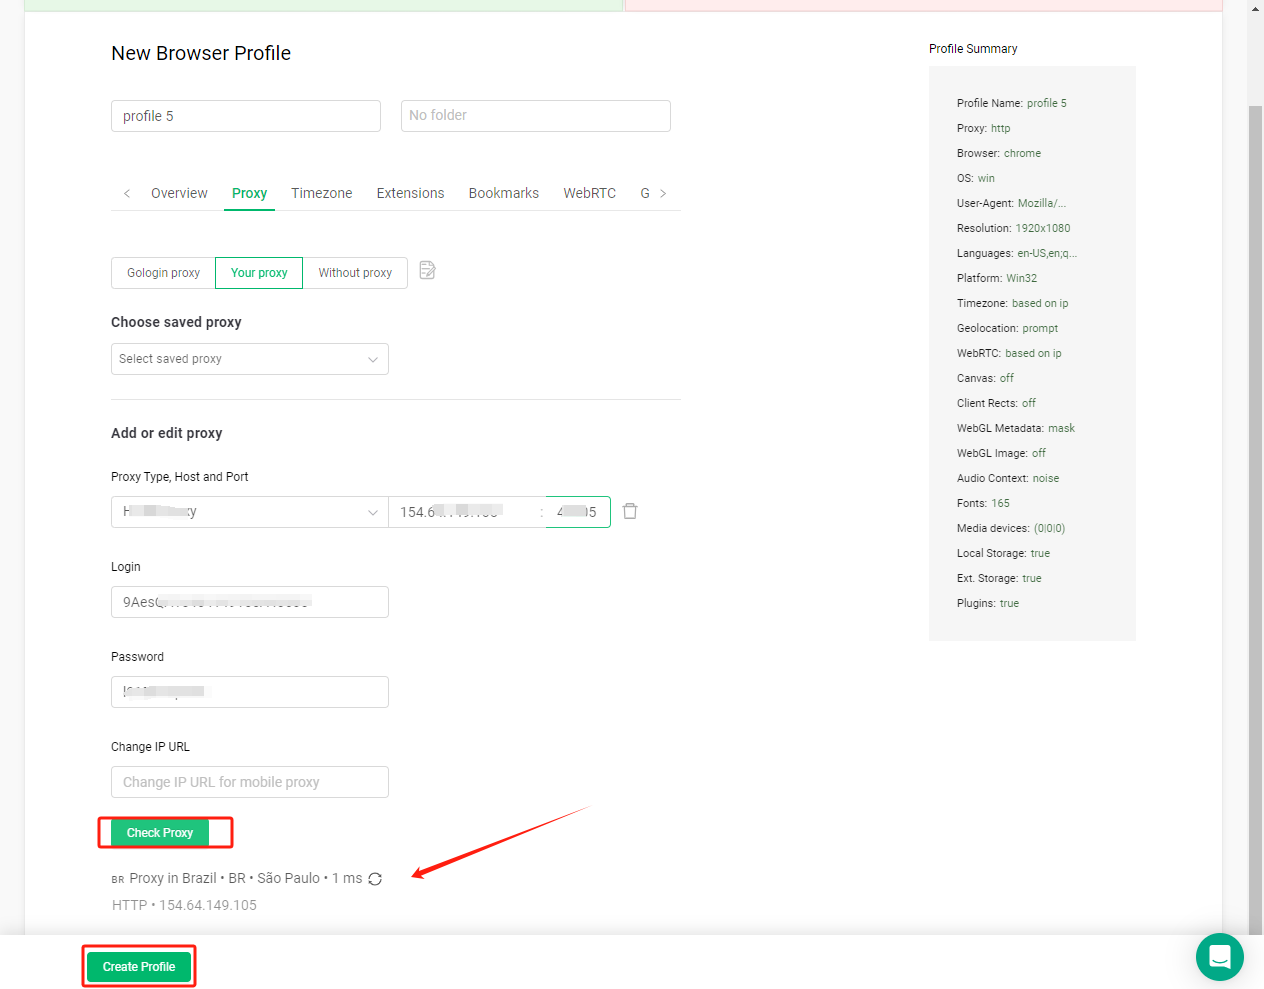Click the Change IP URL input field
This screenshot has width=1264, height=989.
click(x=249, y=782)
